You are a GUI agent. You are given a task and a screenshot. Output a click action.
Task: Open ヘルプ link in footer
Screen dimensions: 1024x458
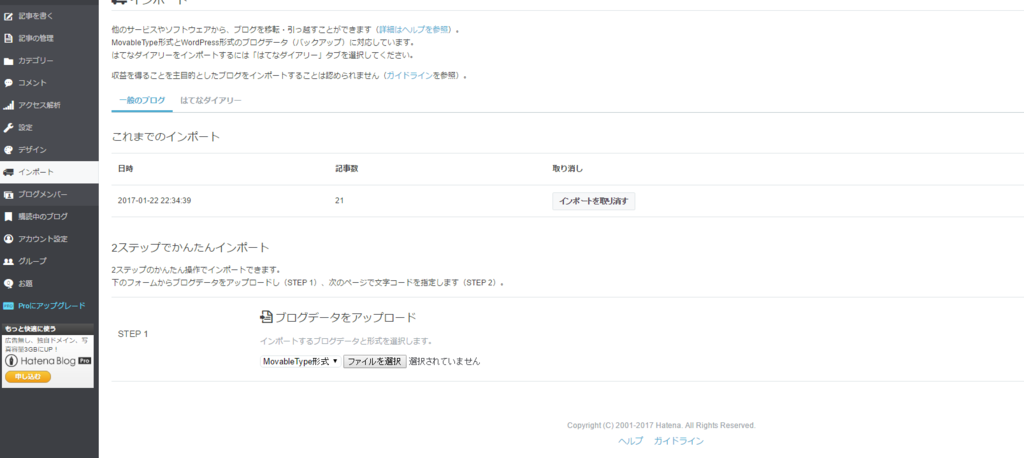click(x=631, y=441)
